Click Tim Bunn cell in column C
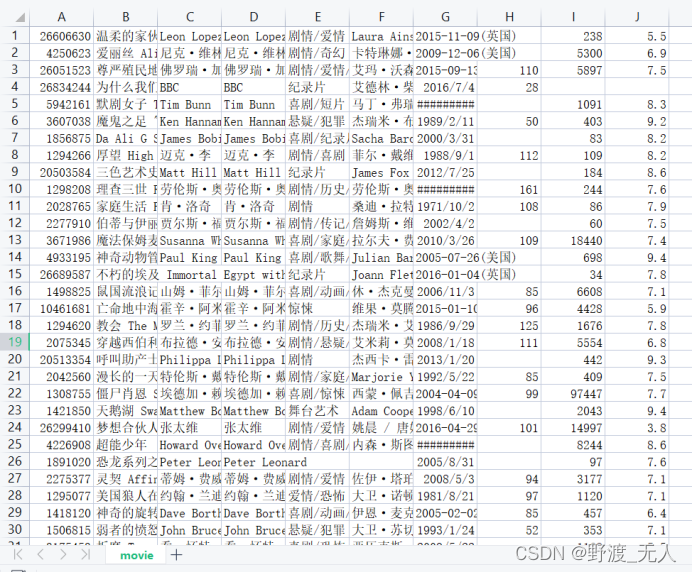The image size is (692, 573). pos(189,105)
